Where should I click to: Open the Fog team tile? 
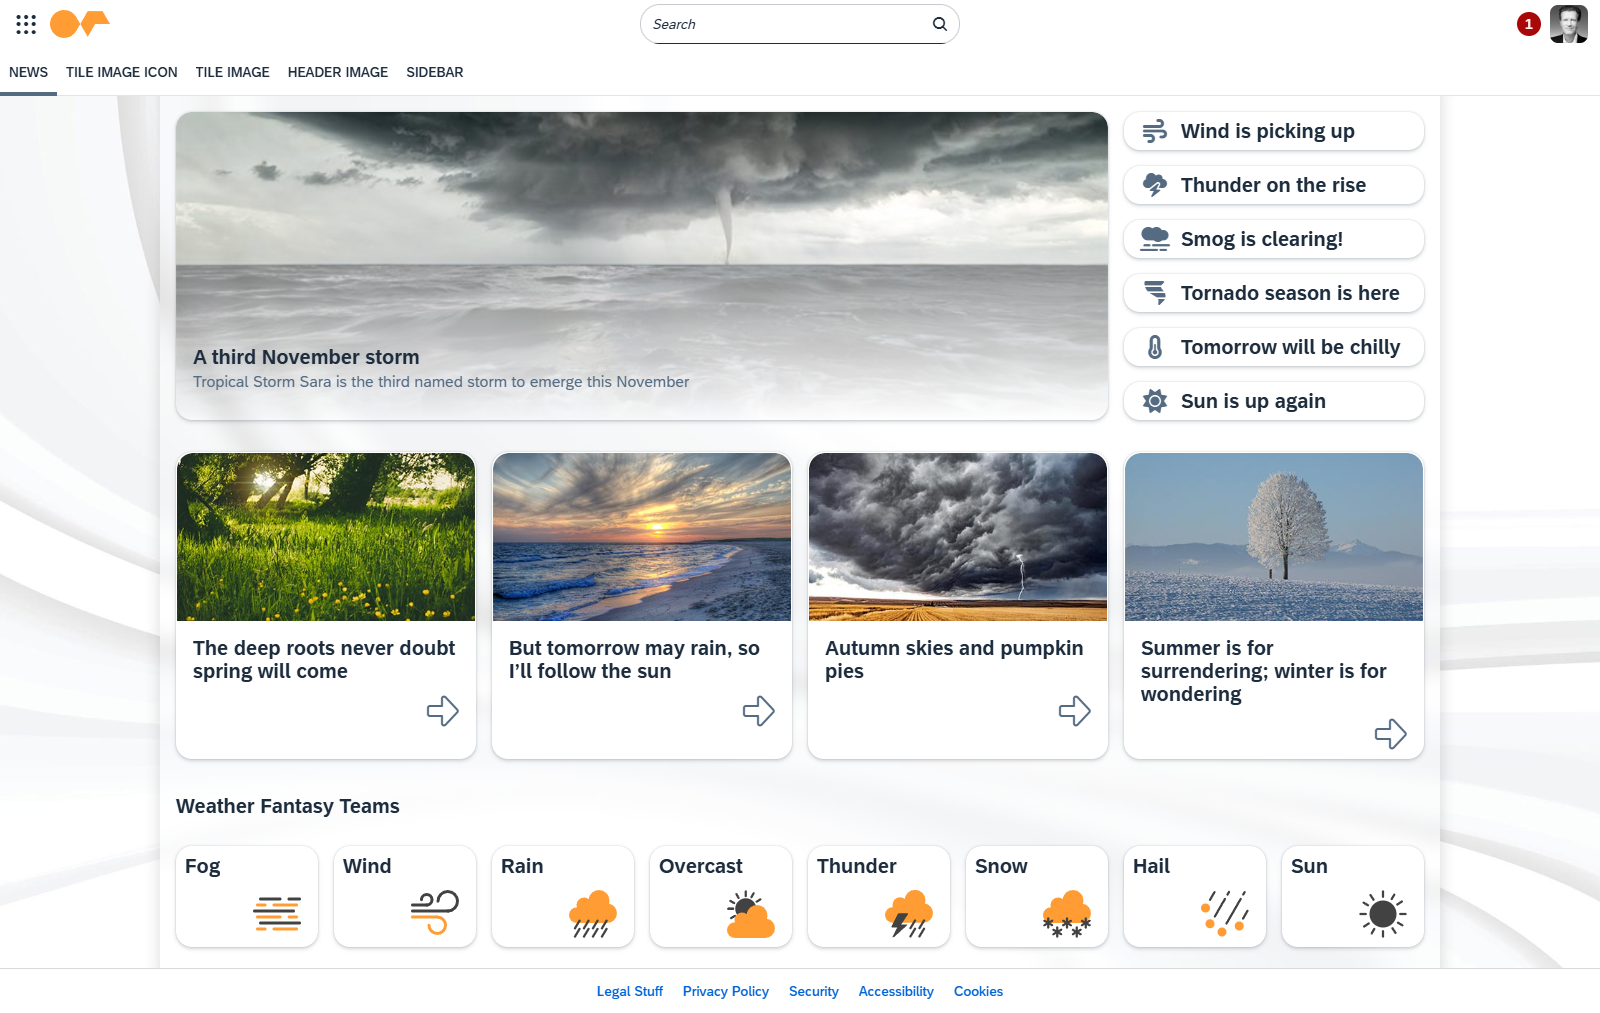tap(247, 896)
